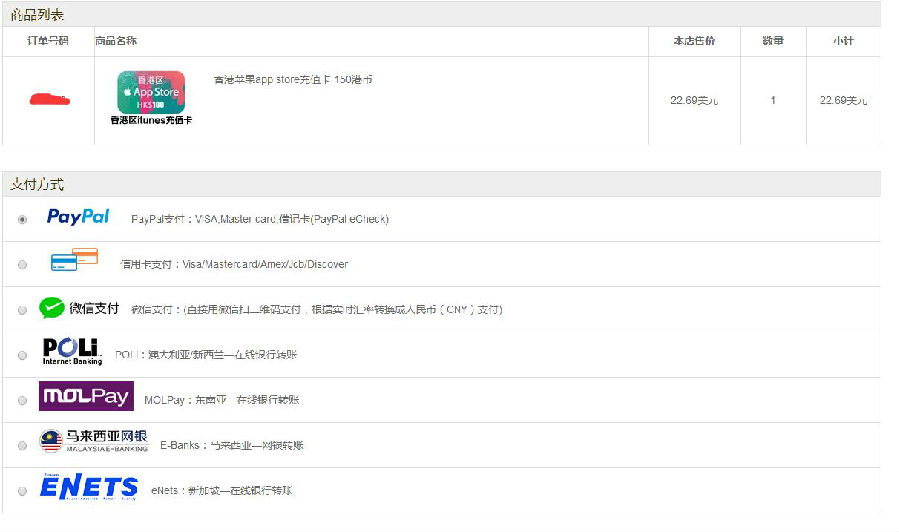Screen dimensions: 899x532
Task: Click the purple MOLPay logo
Action: tap(86, 396)
